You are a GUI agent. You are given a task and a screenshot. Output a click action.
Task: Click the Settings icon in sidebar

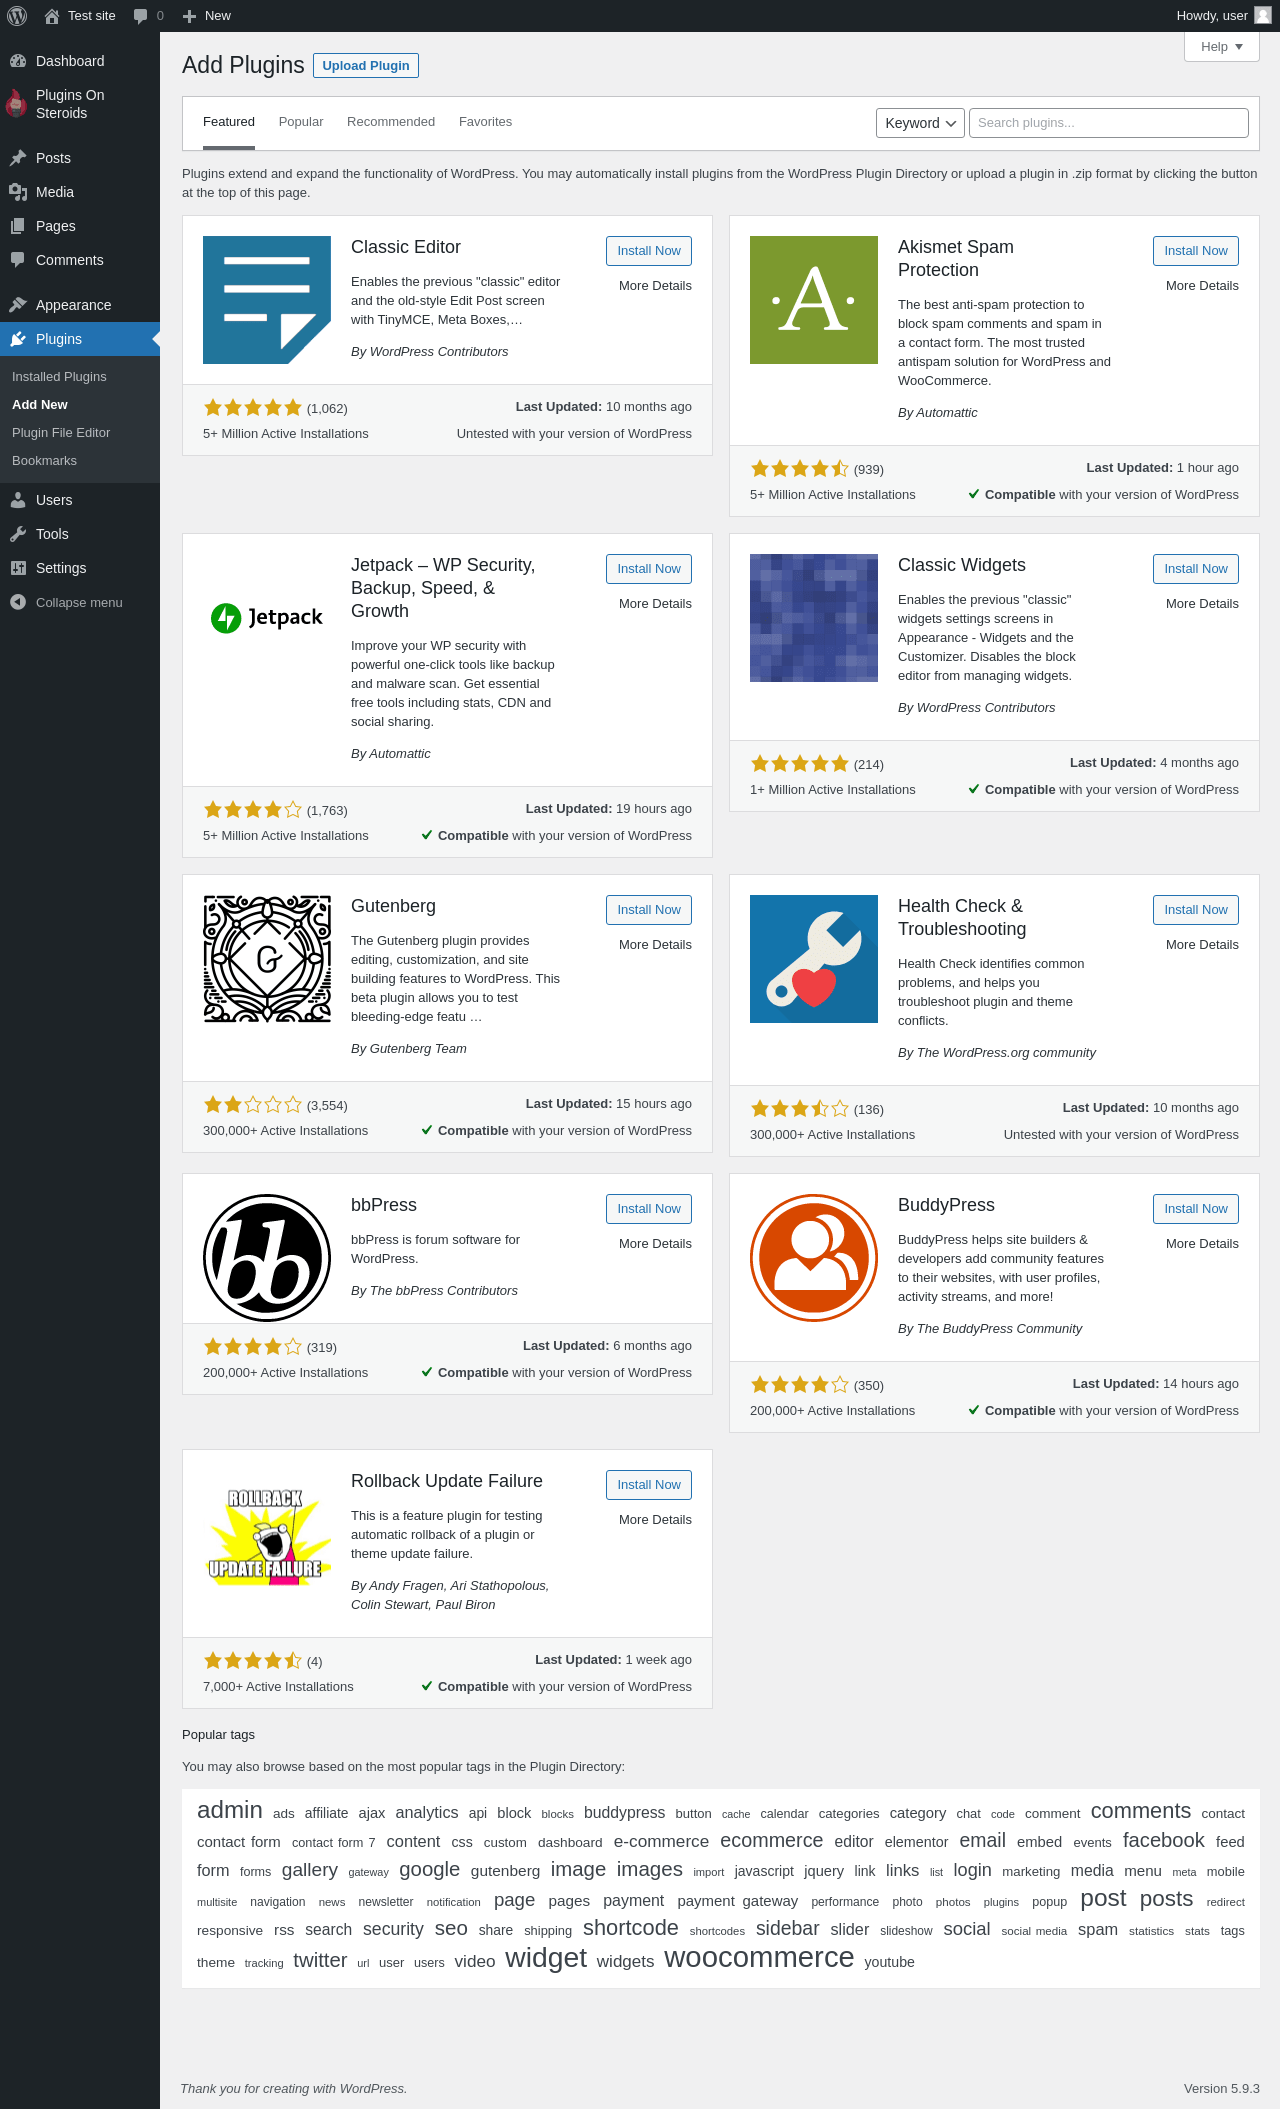pyautogui.click(x=18, y=568)
